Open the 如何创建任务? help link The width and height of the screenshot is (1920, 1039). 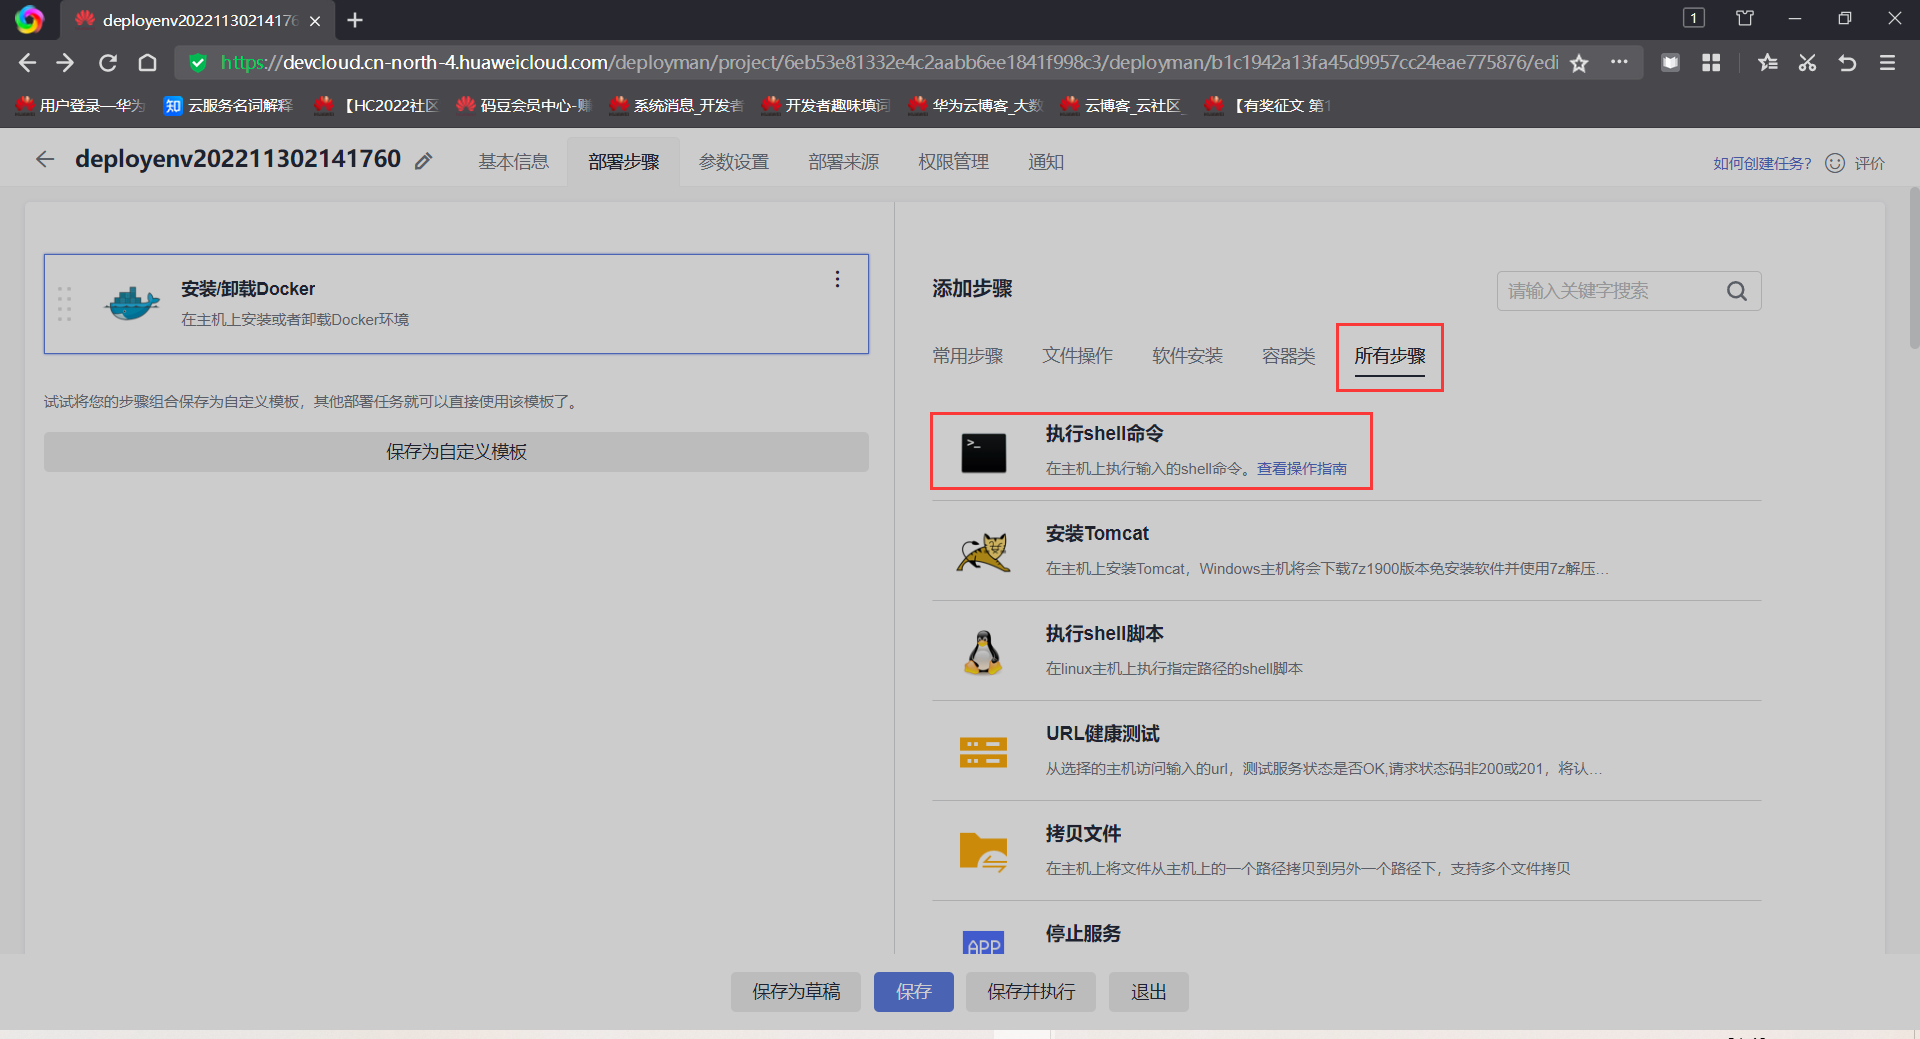pyautogui.click(x=1762, y=163)
